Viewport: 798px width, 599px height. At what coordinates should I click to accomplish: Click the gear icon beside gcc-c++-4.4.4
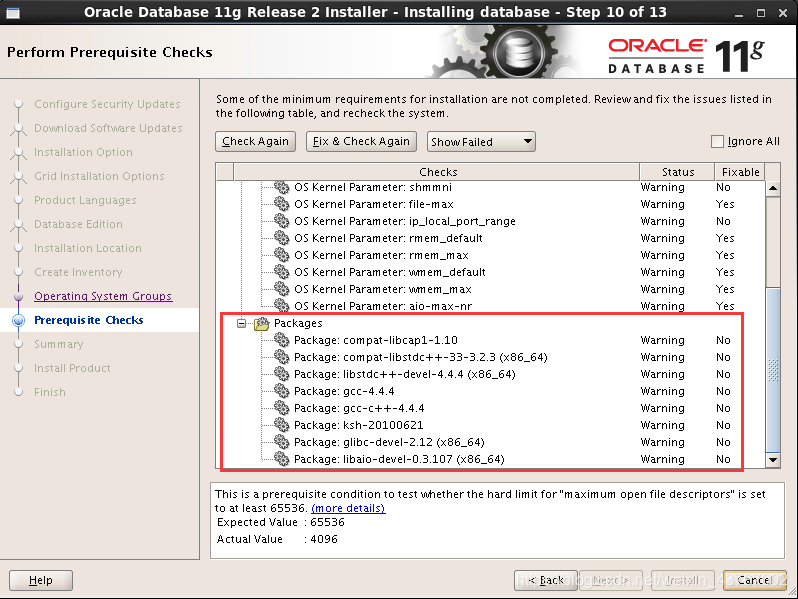[281, 408]
